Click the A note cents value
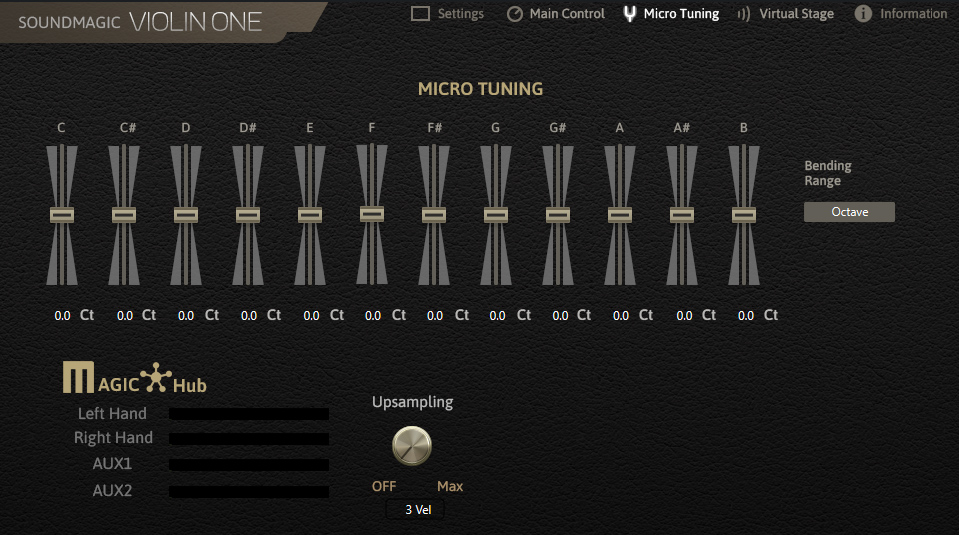The image size is (959, 535). coord(621,316)
